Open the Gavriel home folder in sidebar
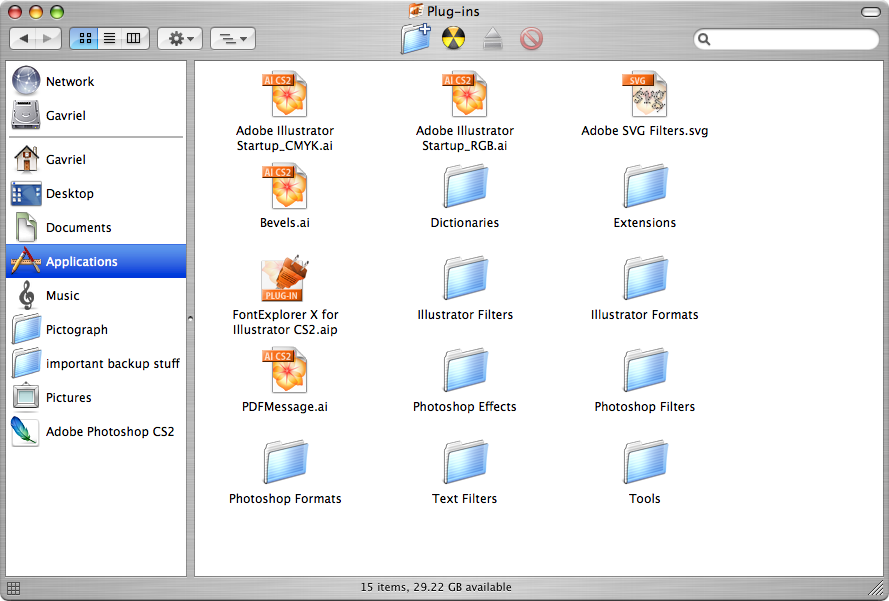The width and height of the screenshot is (889, 601). tap(96, 159)
